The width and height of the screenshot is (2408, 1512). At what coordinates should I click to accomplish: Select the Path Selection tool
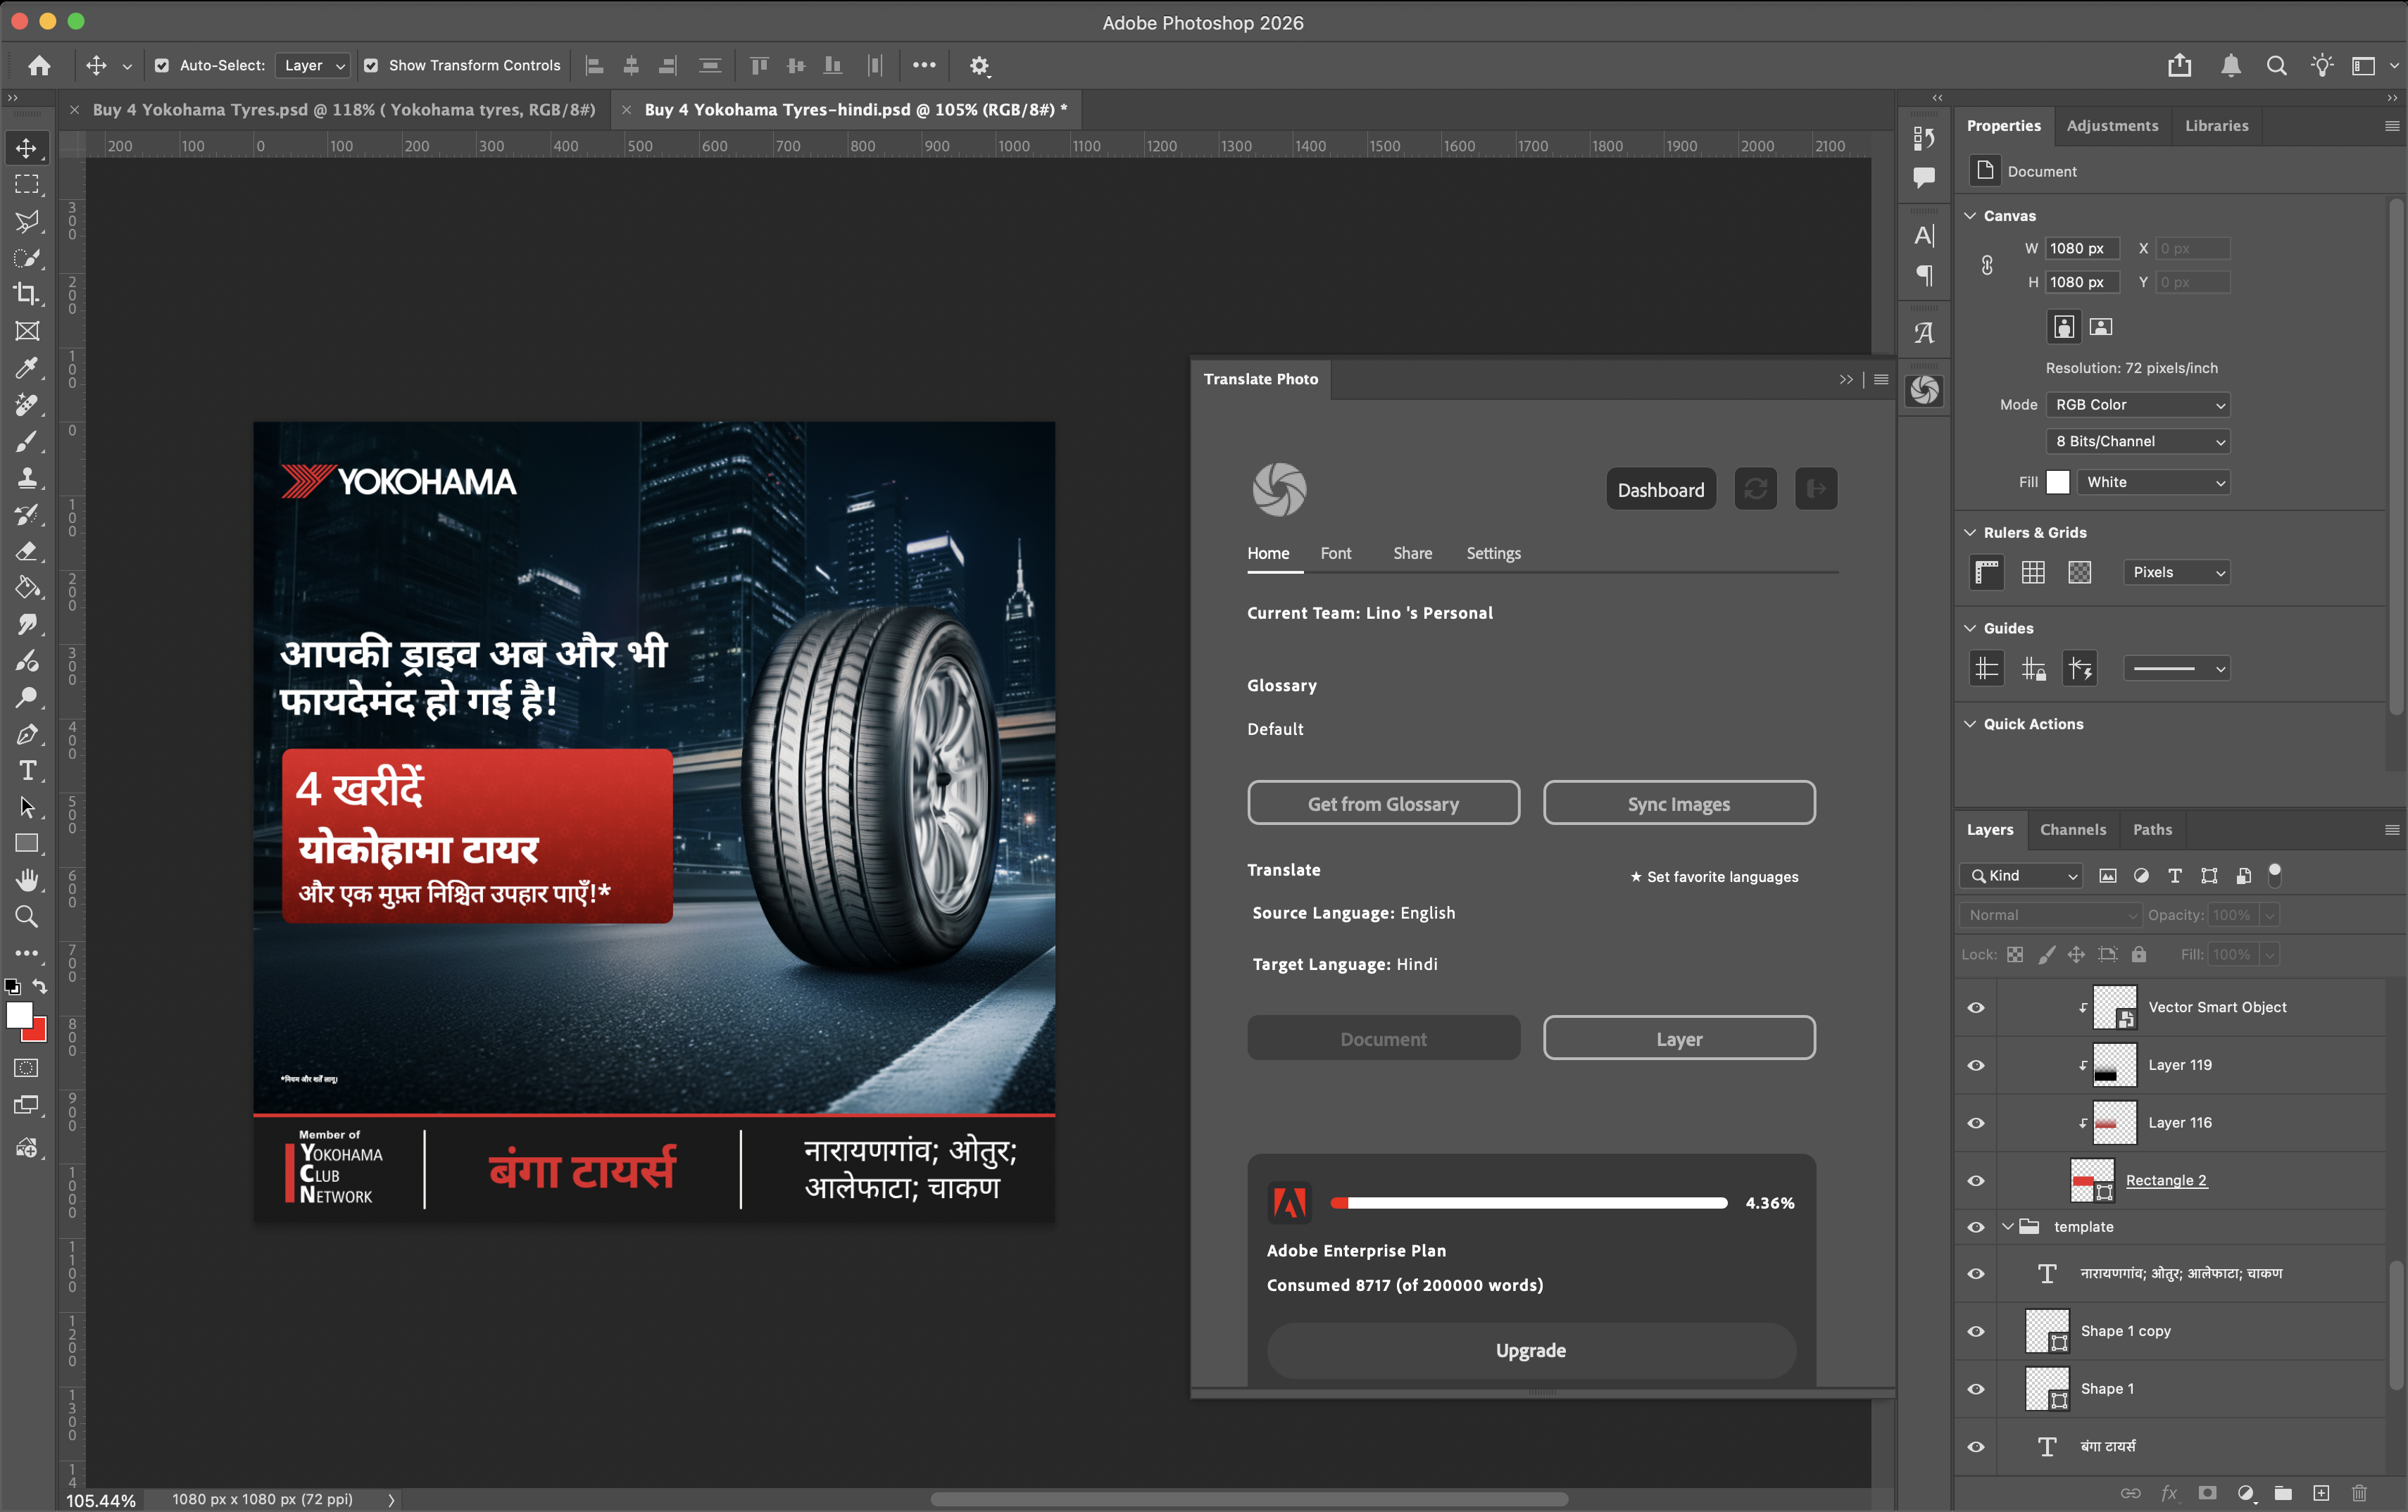27,807
